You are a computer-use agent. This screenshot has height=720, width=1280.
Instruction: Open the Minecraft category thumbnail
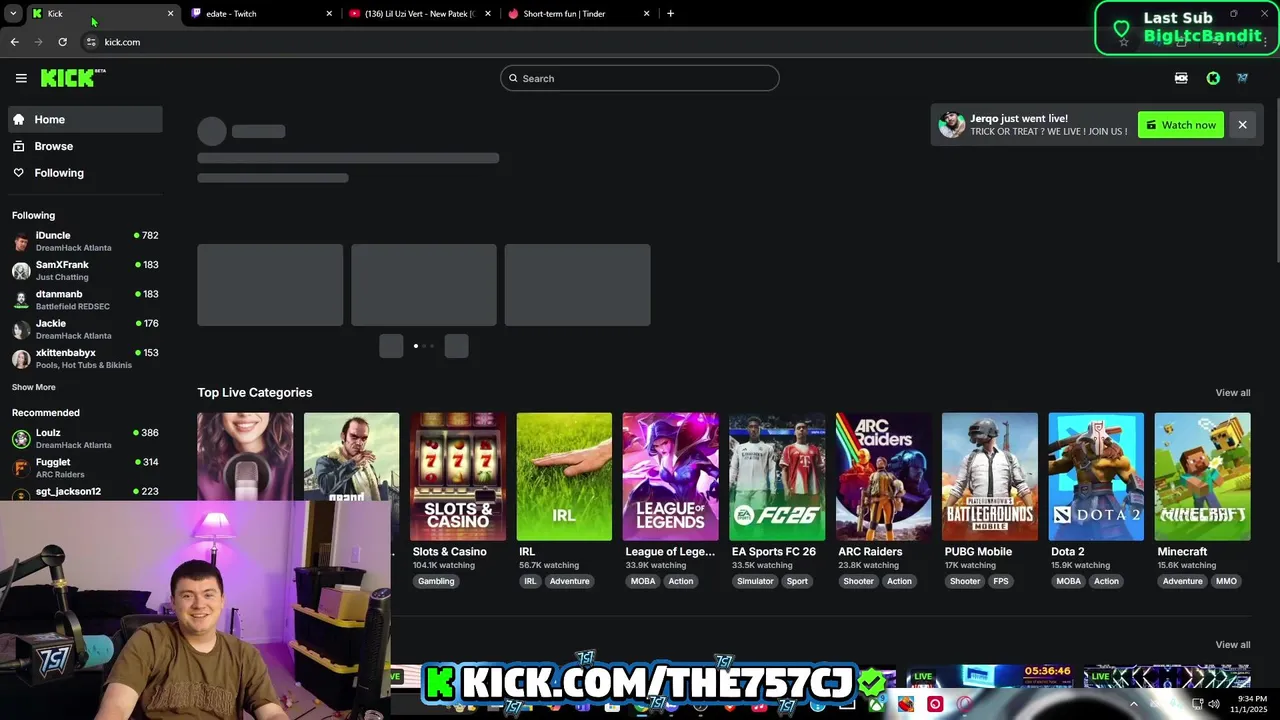pos(1202,476)
